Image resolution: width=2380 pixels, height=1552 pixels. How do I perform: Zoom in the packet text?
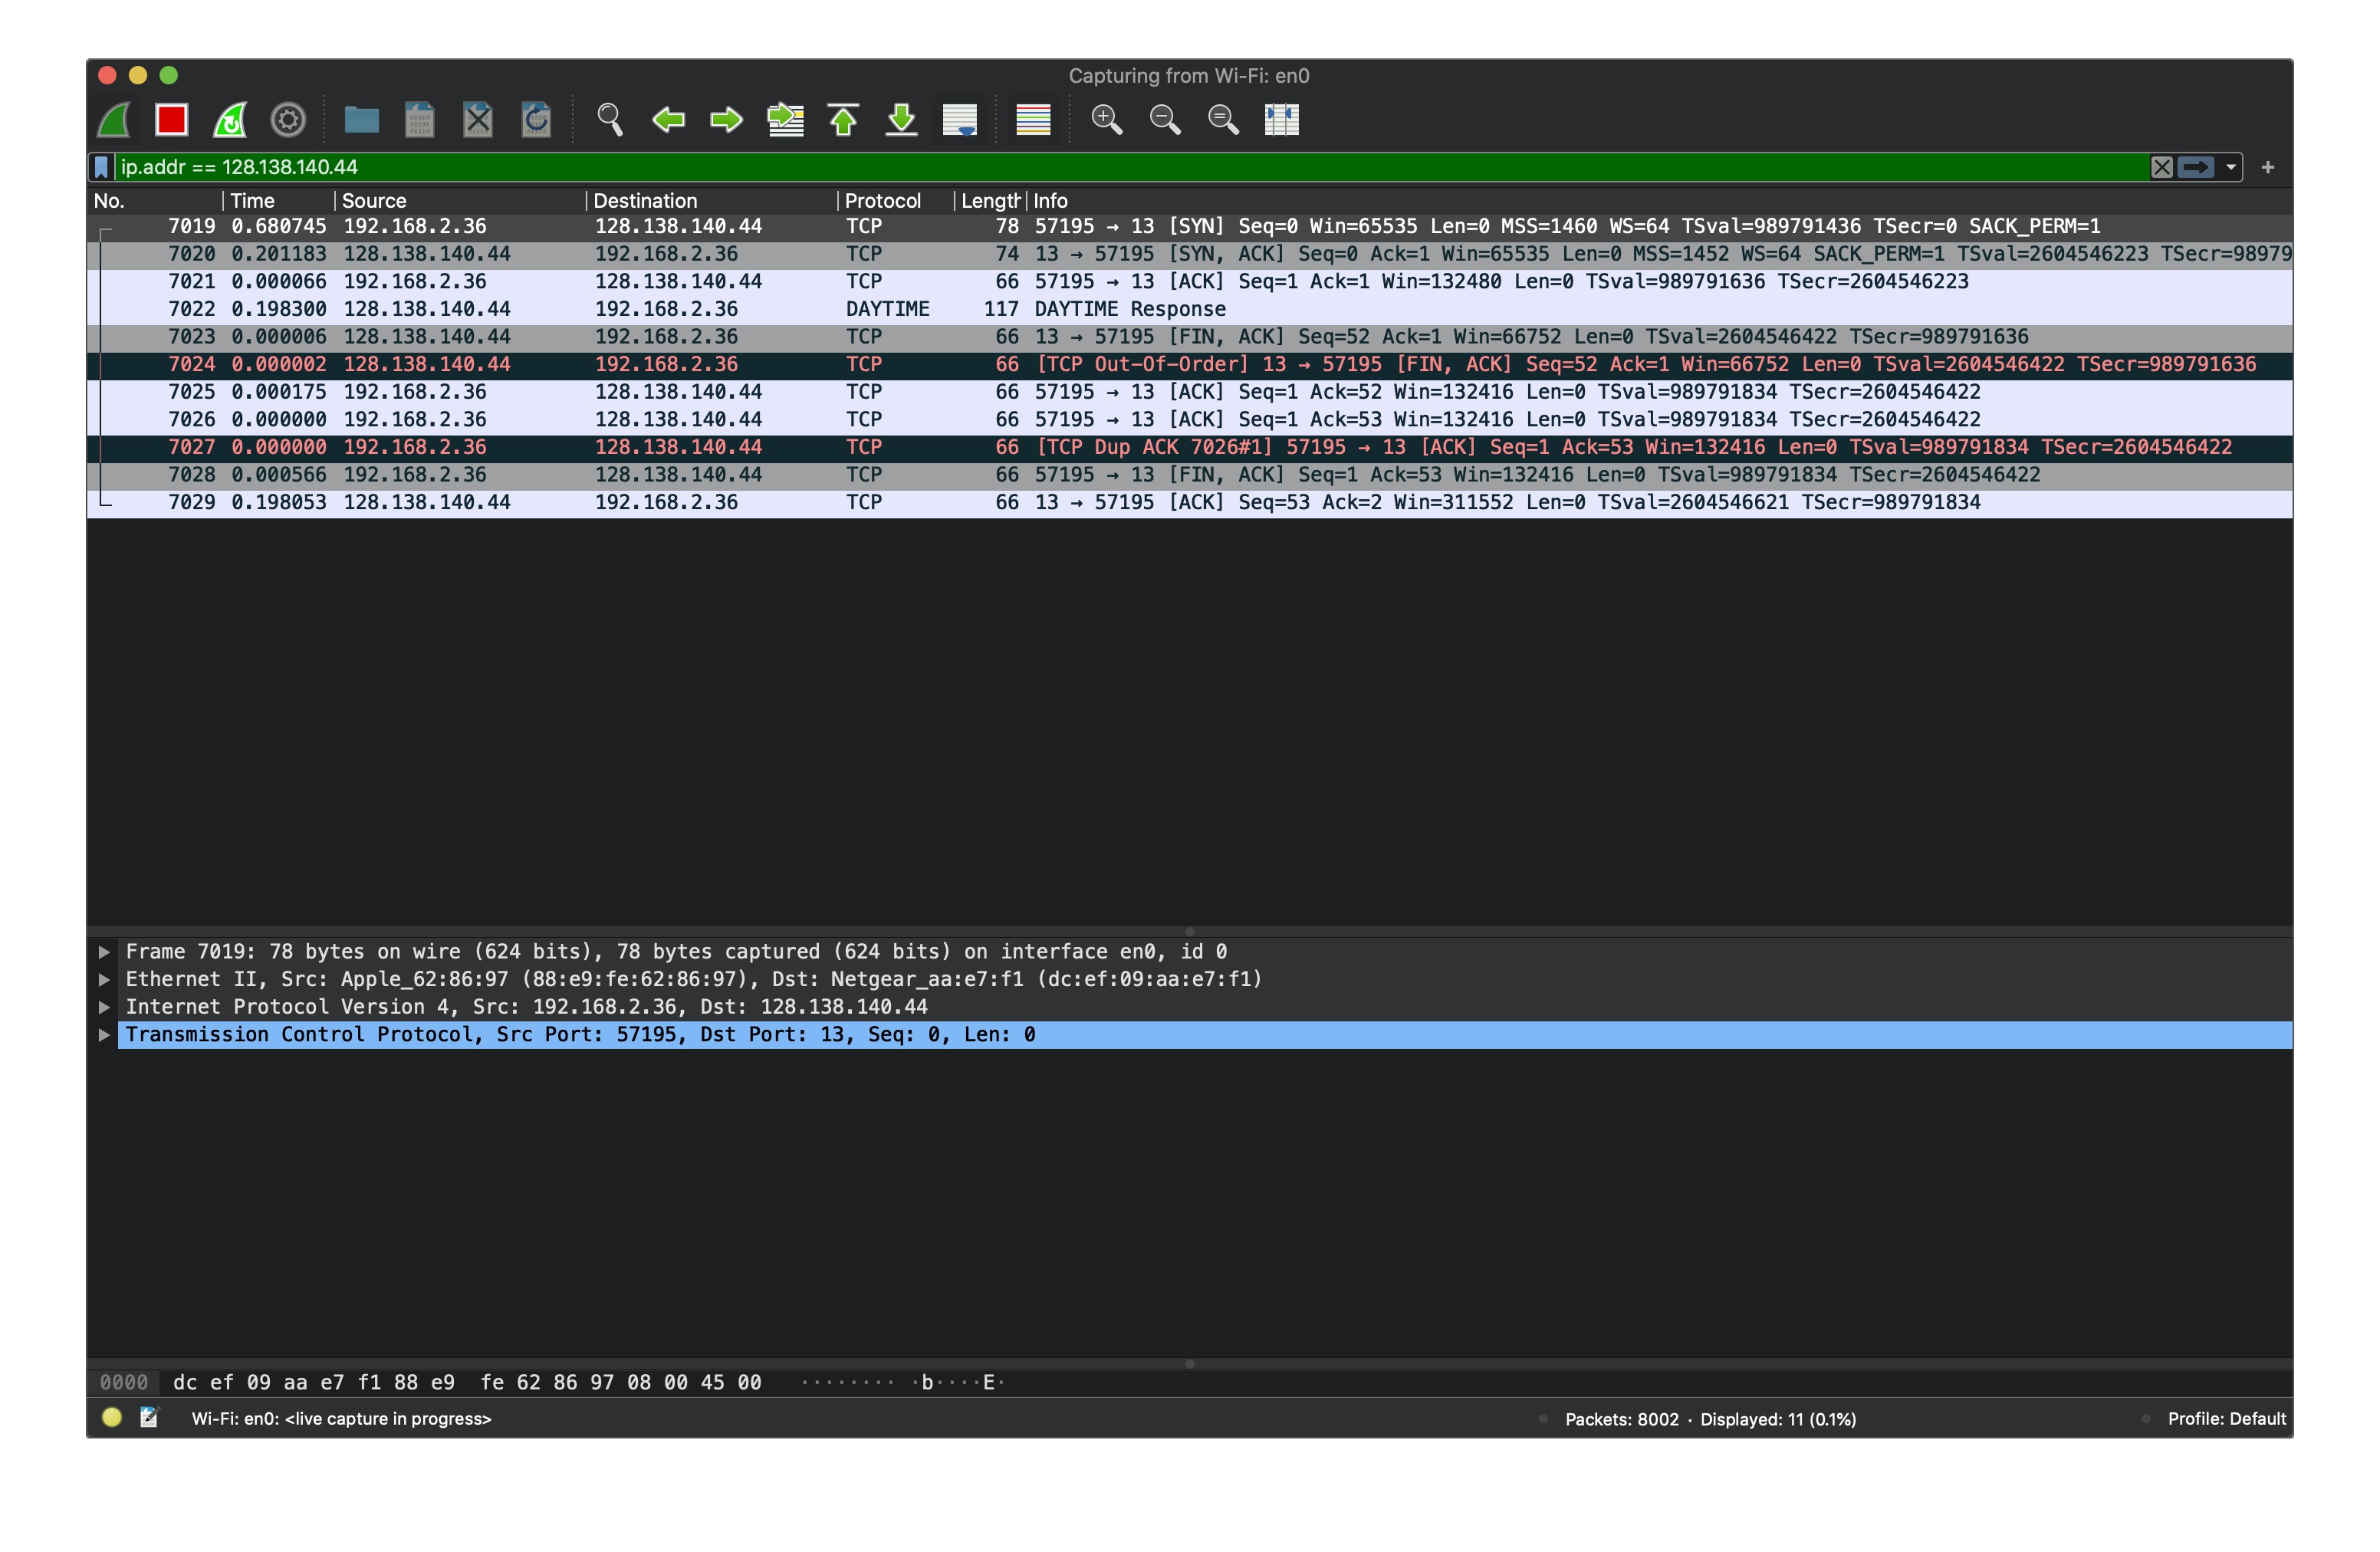[1106, 120]
